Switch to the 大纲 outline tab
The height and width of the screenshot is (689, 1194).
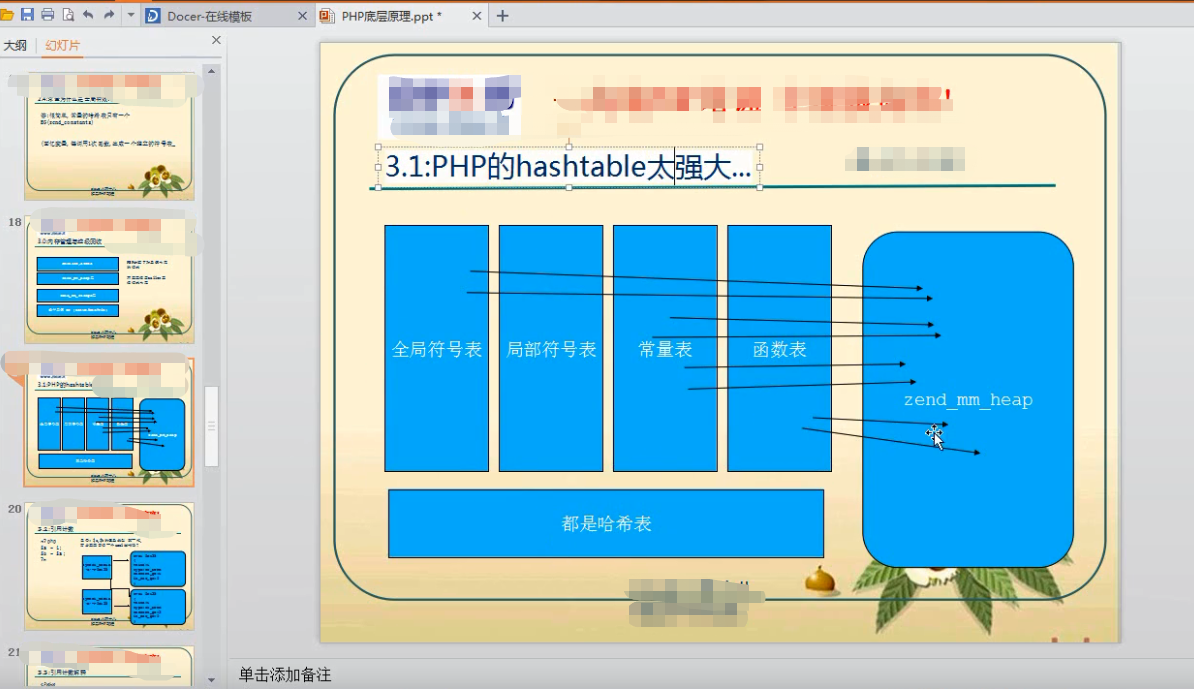(x=14, y=45)
